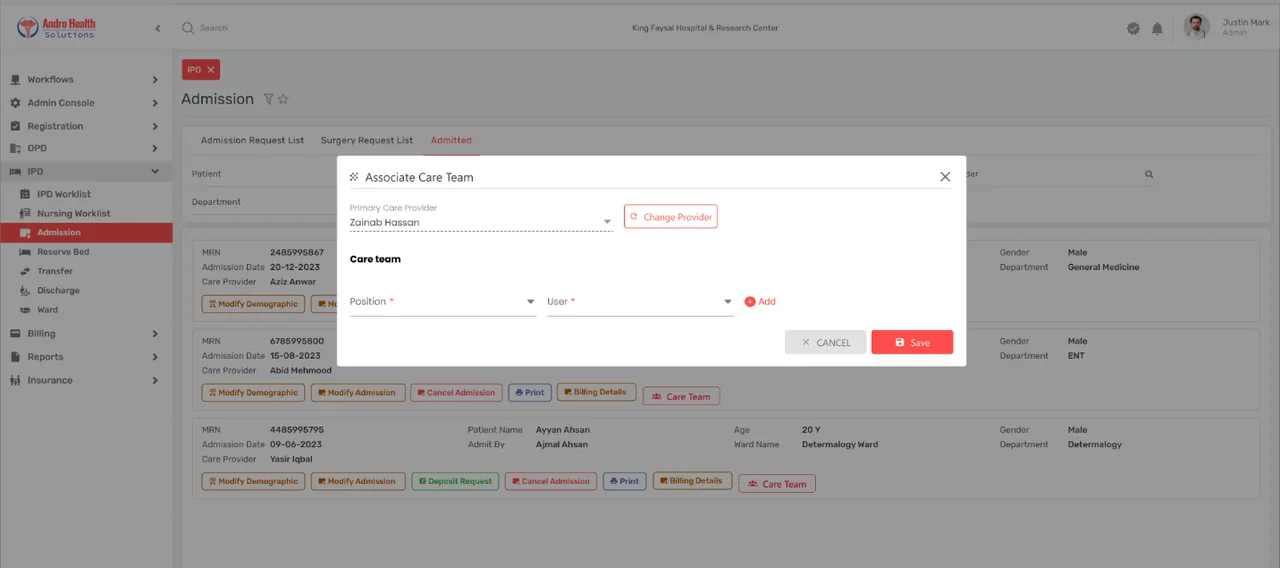Save the care team
1280x568 pixels.
click(912, 342)
